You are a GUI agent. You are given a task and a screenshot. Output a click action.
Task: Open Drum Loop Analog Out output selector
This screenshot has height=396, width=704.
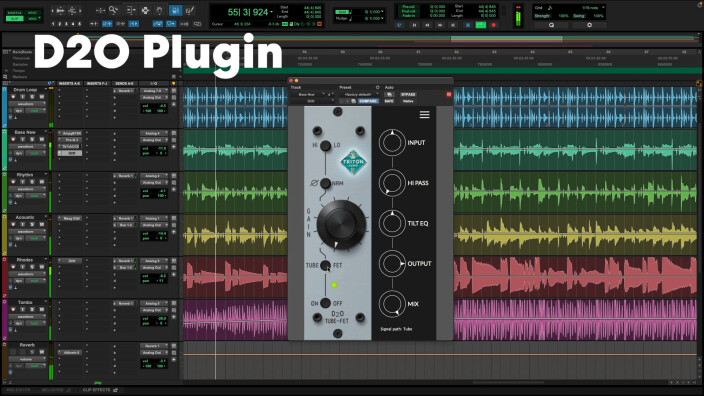click(x=154, y=97)
